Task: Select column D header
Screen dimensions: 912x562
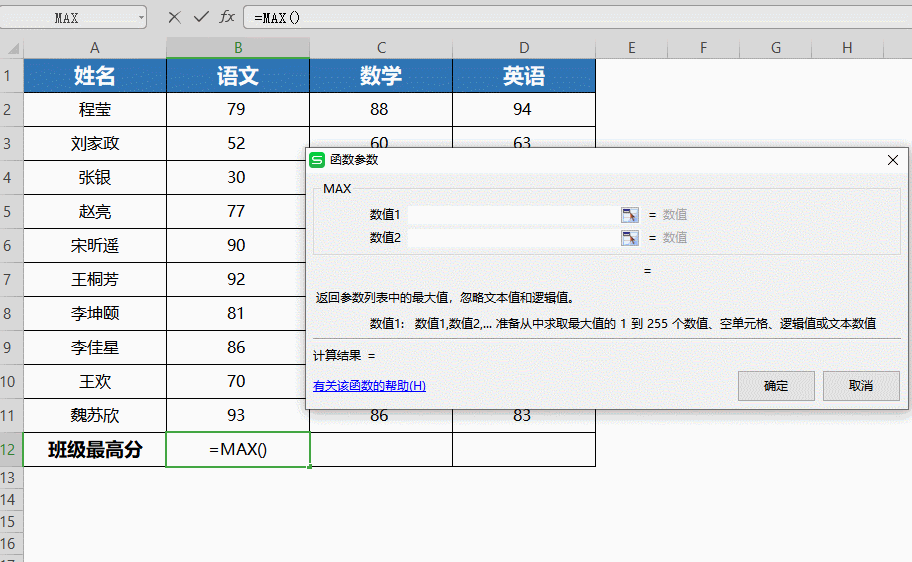Action: point(524,48)
